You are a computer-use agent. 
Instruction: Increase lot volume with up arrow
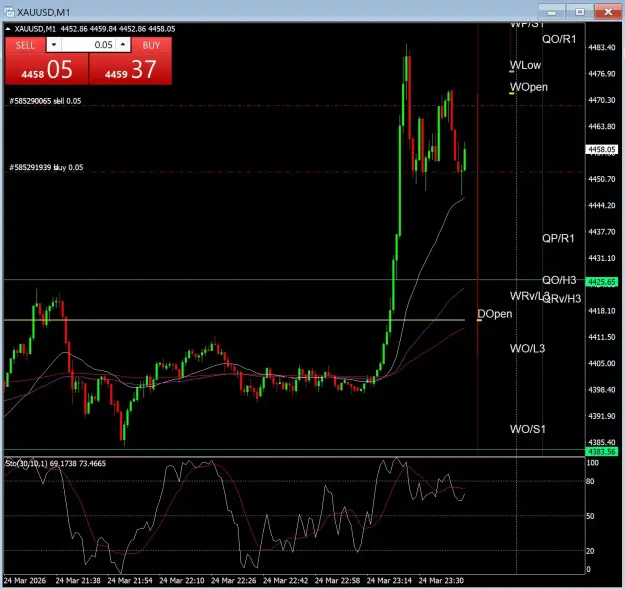coord(123,45)
